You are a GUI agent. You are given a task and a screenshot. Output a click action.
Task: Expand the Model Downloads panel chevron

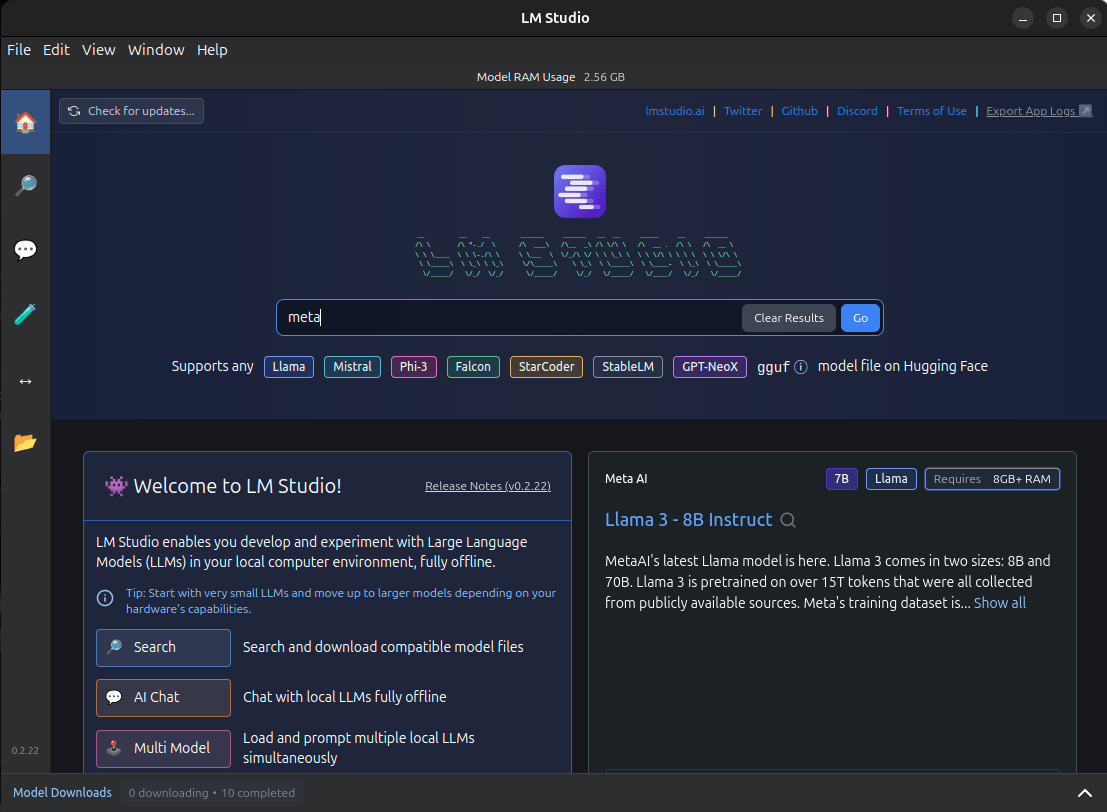coord(1084,793)
